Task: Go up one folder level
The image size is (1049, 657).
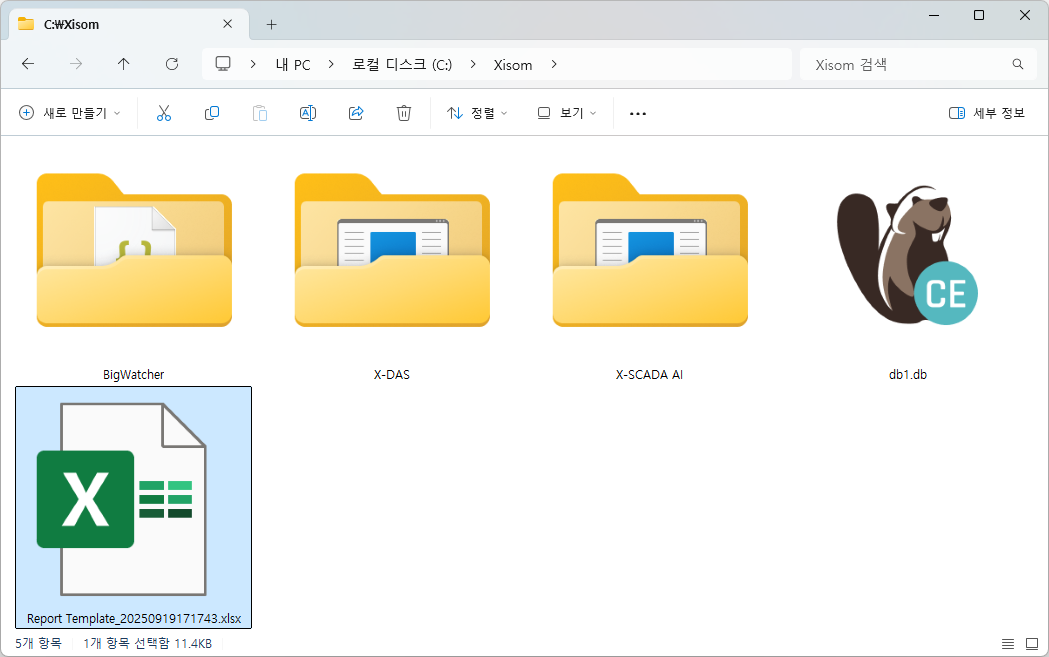Action: point(124,64)
